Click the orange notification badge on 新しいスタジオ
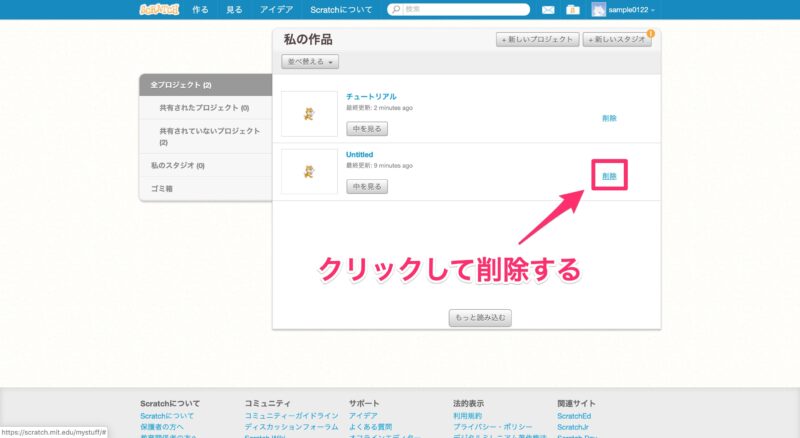 [651, 33]
